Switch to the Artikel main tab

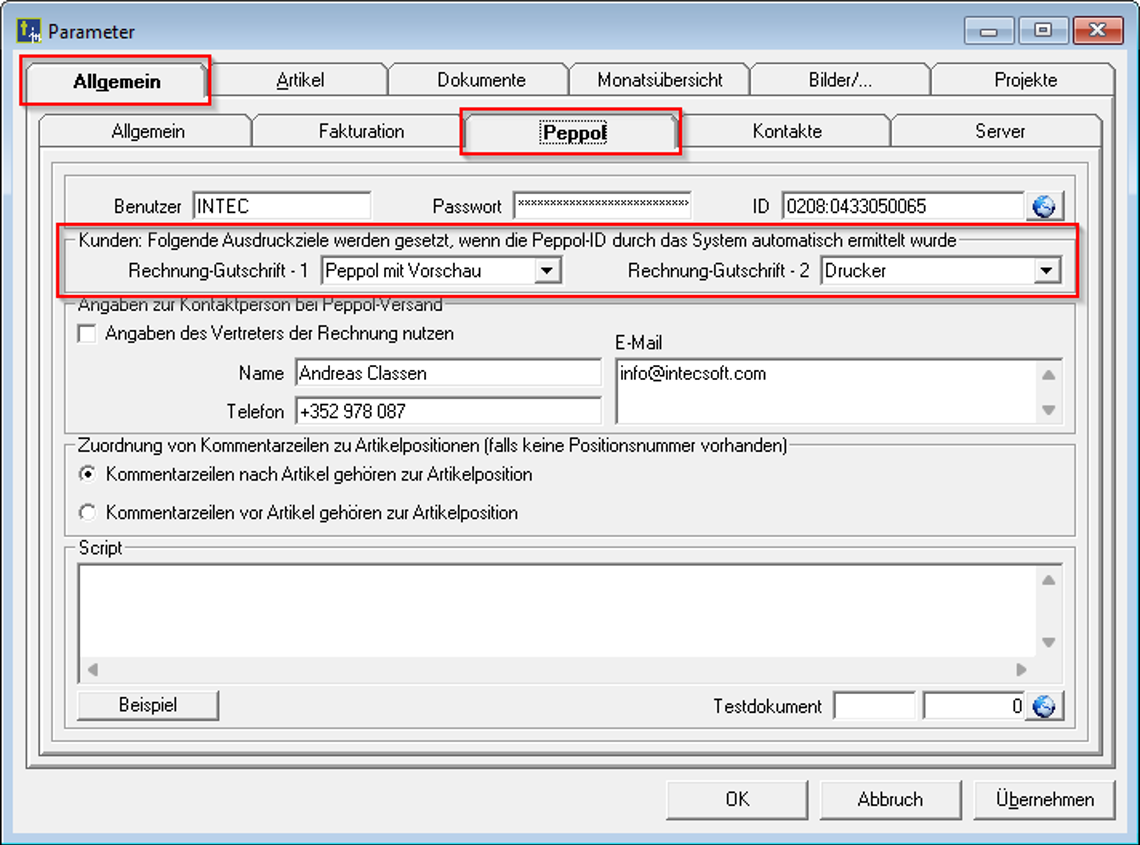tap(300, 80)
